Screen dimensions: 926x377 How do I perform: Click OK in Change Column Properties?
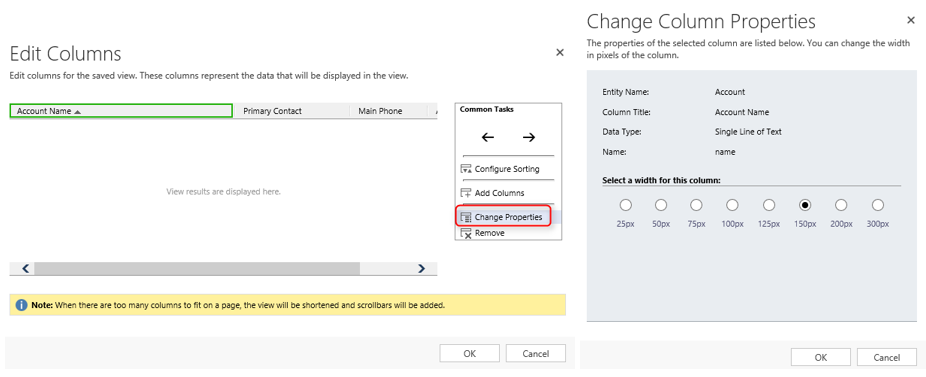click(821, 358)
